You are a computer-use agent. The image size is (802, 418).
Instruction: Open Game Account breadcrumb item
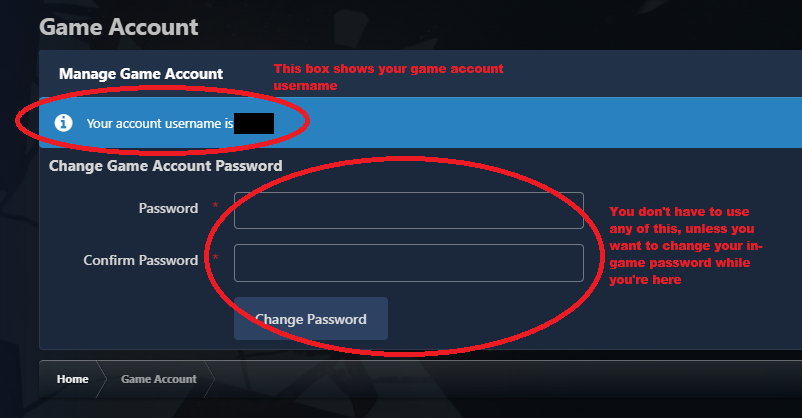(x=159, y=379)
